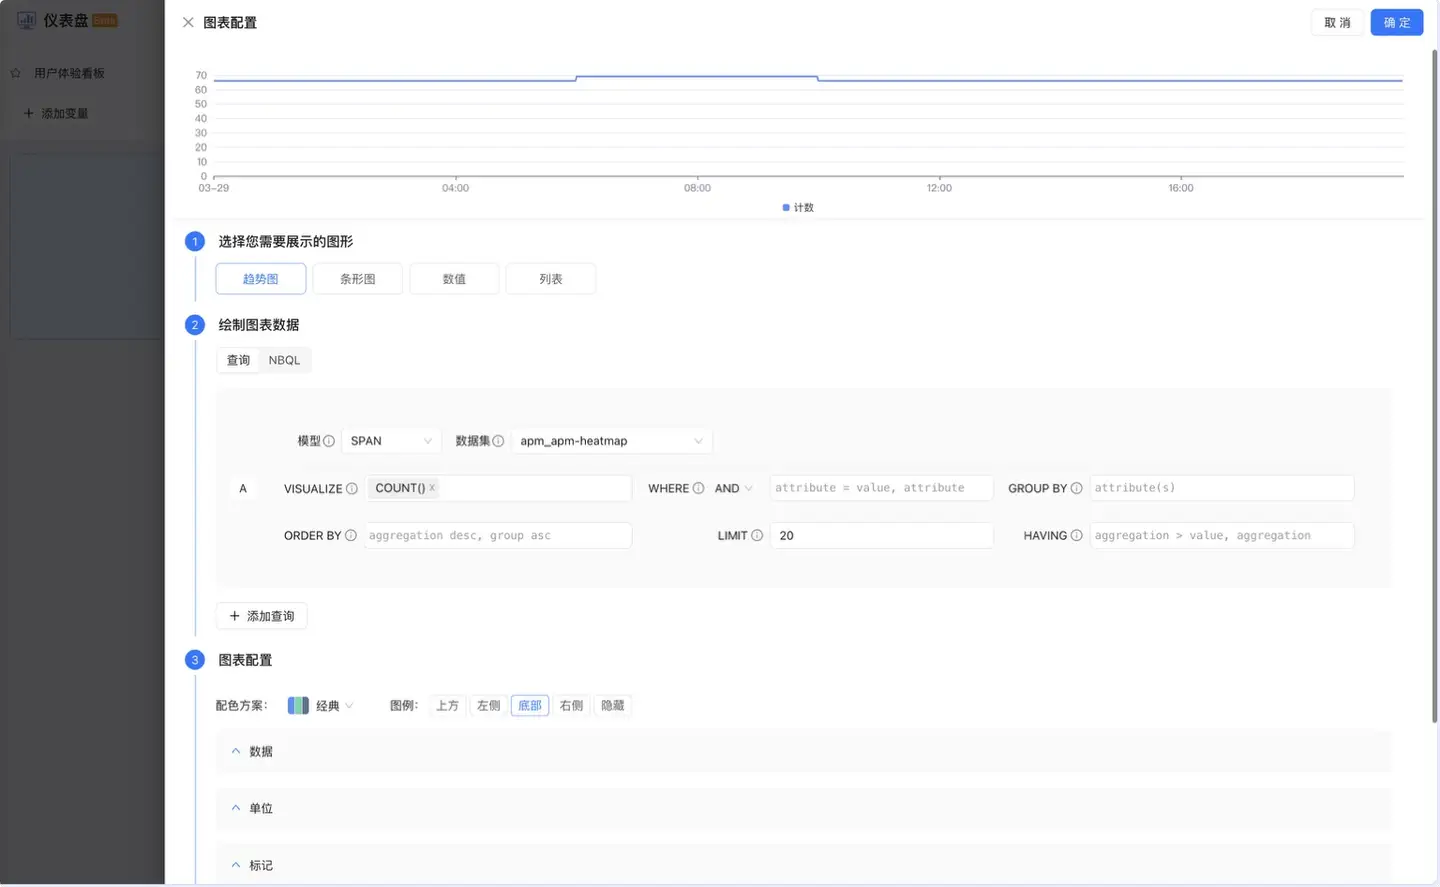Click the WHERE help info icon

pos(698,488)
